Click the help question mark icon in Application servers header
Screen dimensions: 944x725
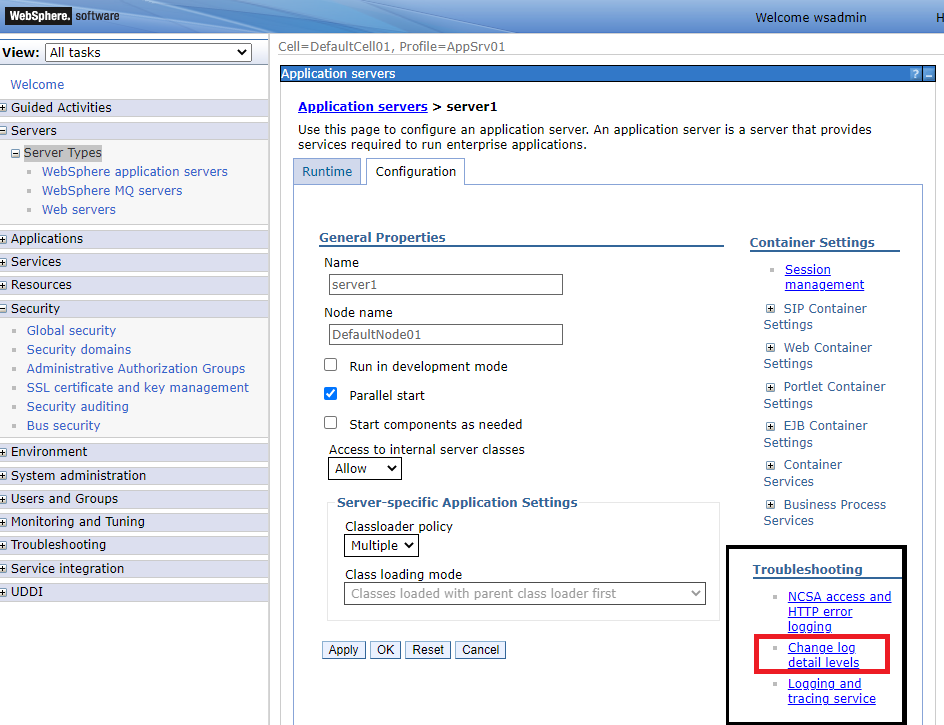(915, 74)
